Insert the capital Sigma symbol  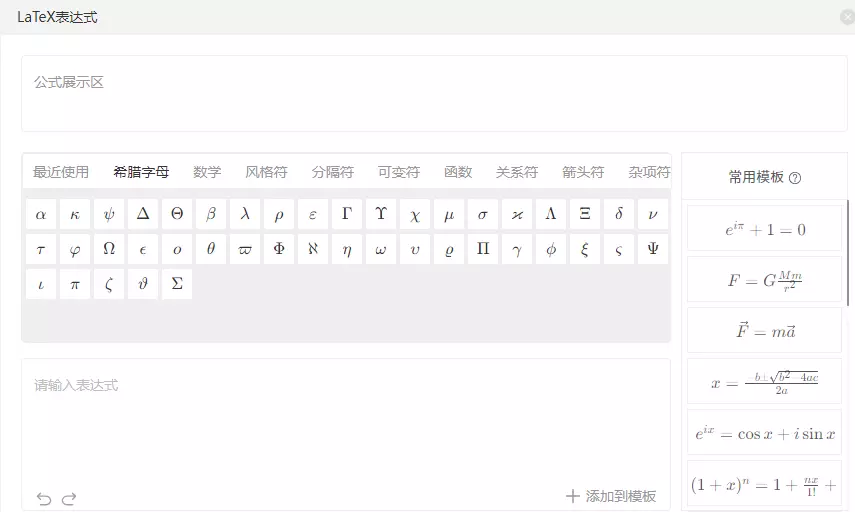(x=177, y=284)
